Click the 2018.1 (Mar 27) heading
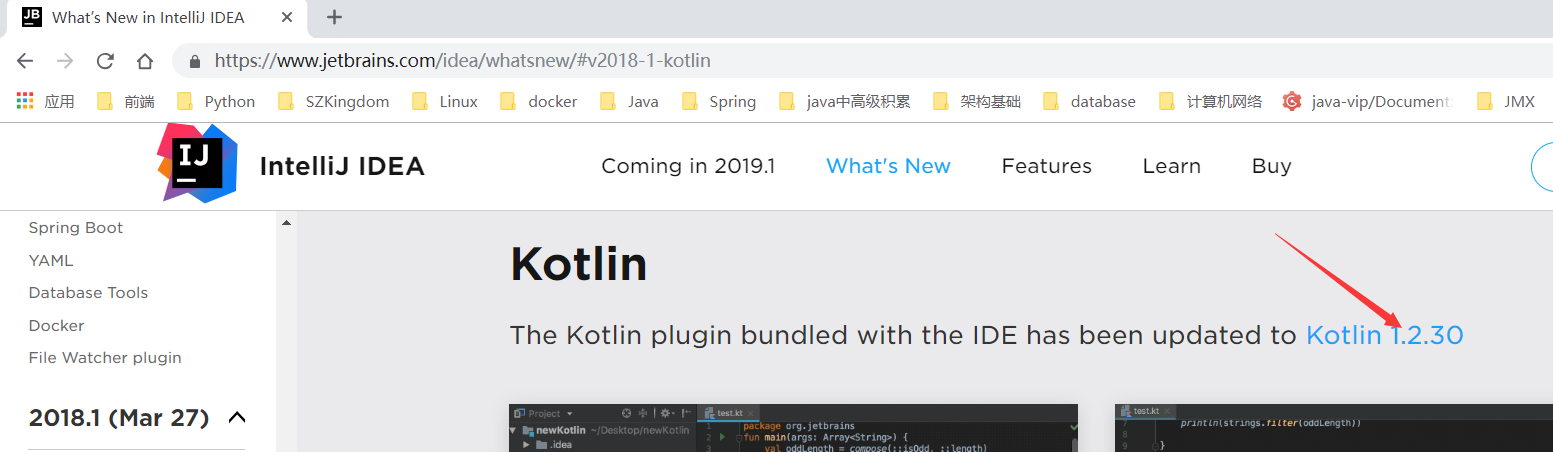 [119, 417]
